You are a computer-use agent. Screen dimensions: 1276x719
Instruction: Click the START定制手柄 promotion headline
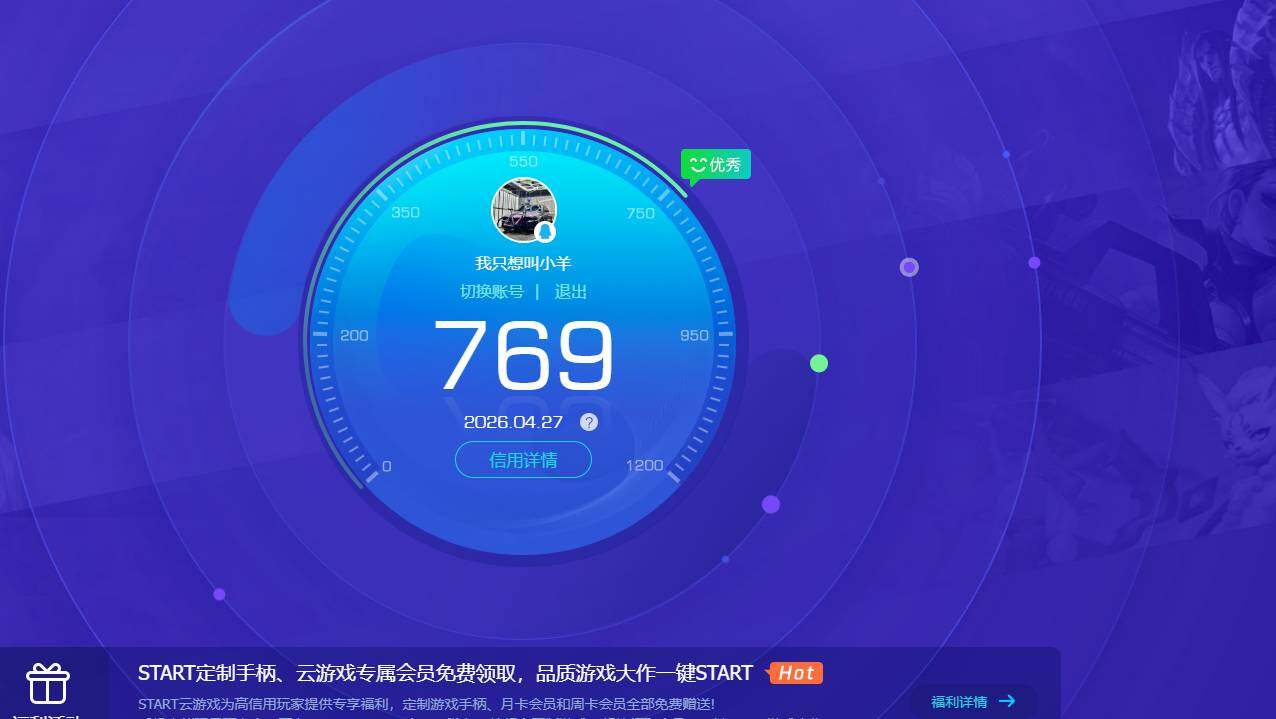click(445, 673)
